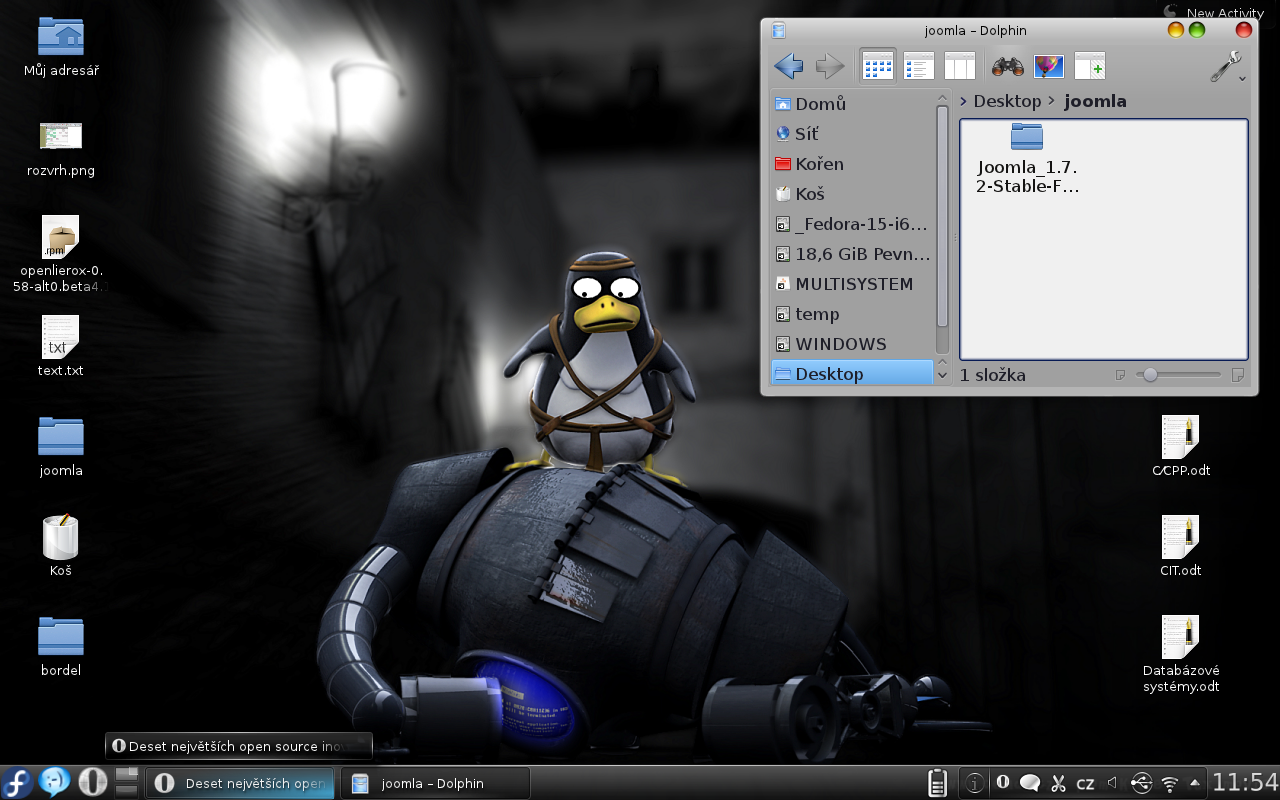Click the Opera system tray icon
This screenshot has height=800, width=1280.
(x=1003, y=783)
